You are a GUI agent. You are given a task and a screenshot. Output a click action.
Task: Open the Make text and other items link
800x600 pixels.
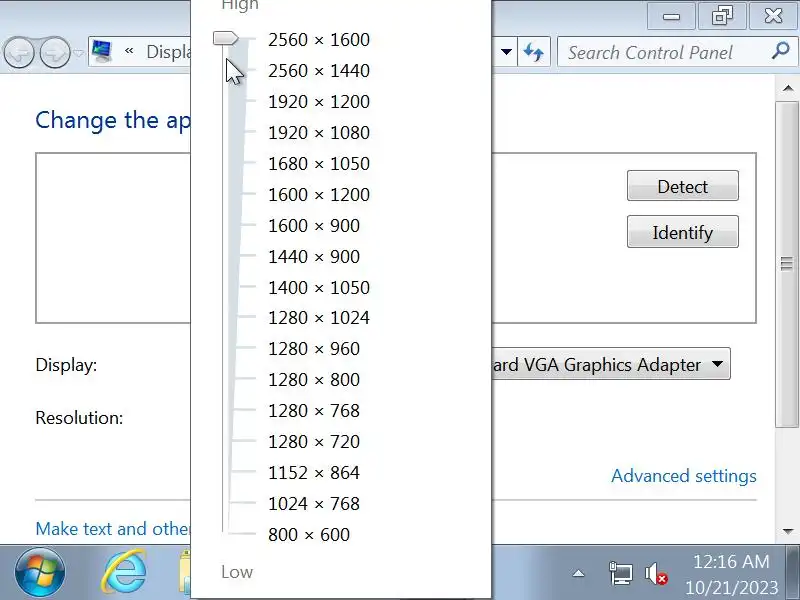[x=113, y=529]
